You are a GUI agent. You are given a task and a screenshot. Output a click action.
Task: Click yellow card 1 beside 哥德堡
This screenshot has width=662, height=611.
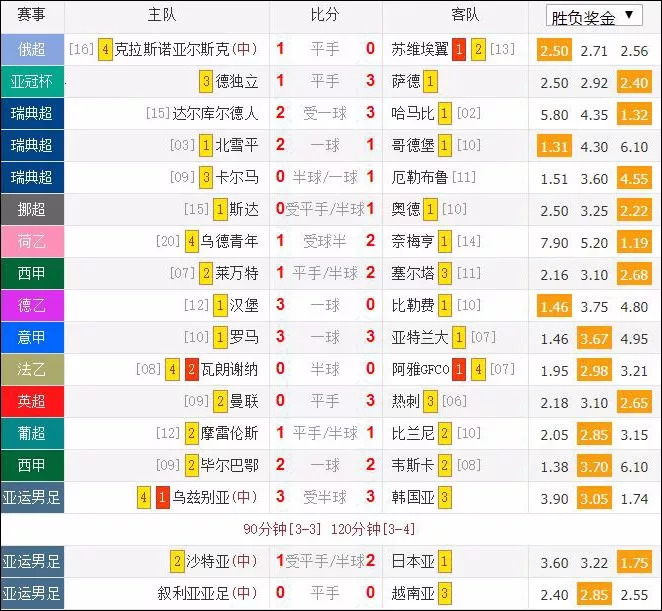click(445, 146)
